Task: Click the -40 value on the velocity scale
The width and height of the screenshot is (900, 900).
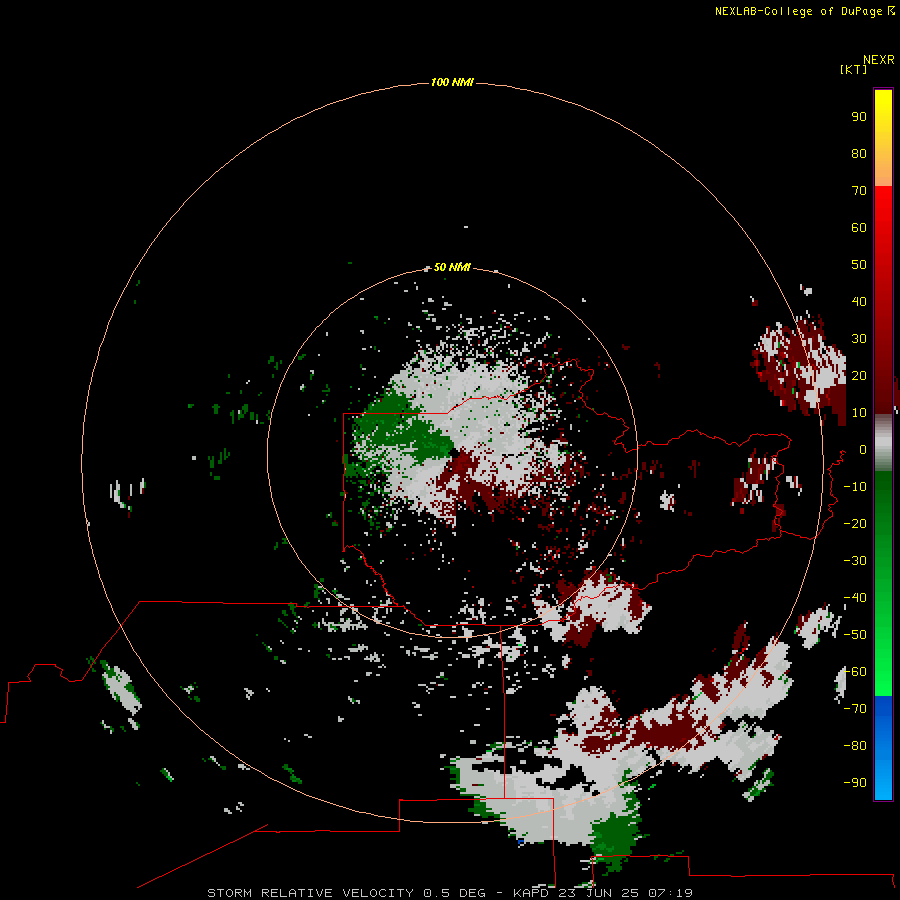Action: coord(855,598)
